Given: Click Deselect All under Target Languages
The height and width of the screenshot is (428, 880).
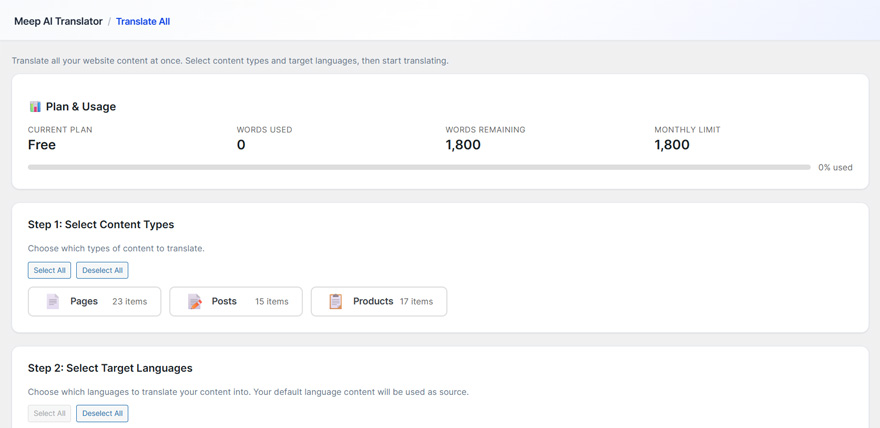Looking at the screenshot, I should (x=102, y=413).
